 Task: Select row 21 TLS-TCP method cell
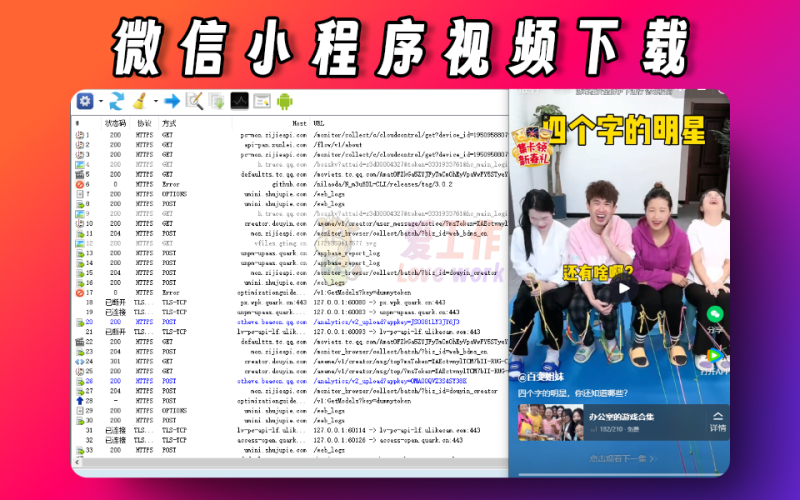[x=174, y=332]
